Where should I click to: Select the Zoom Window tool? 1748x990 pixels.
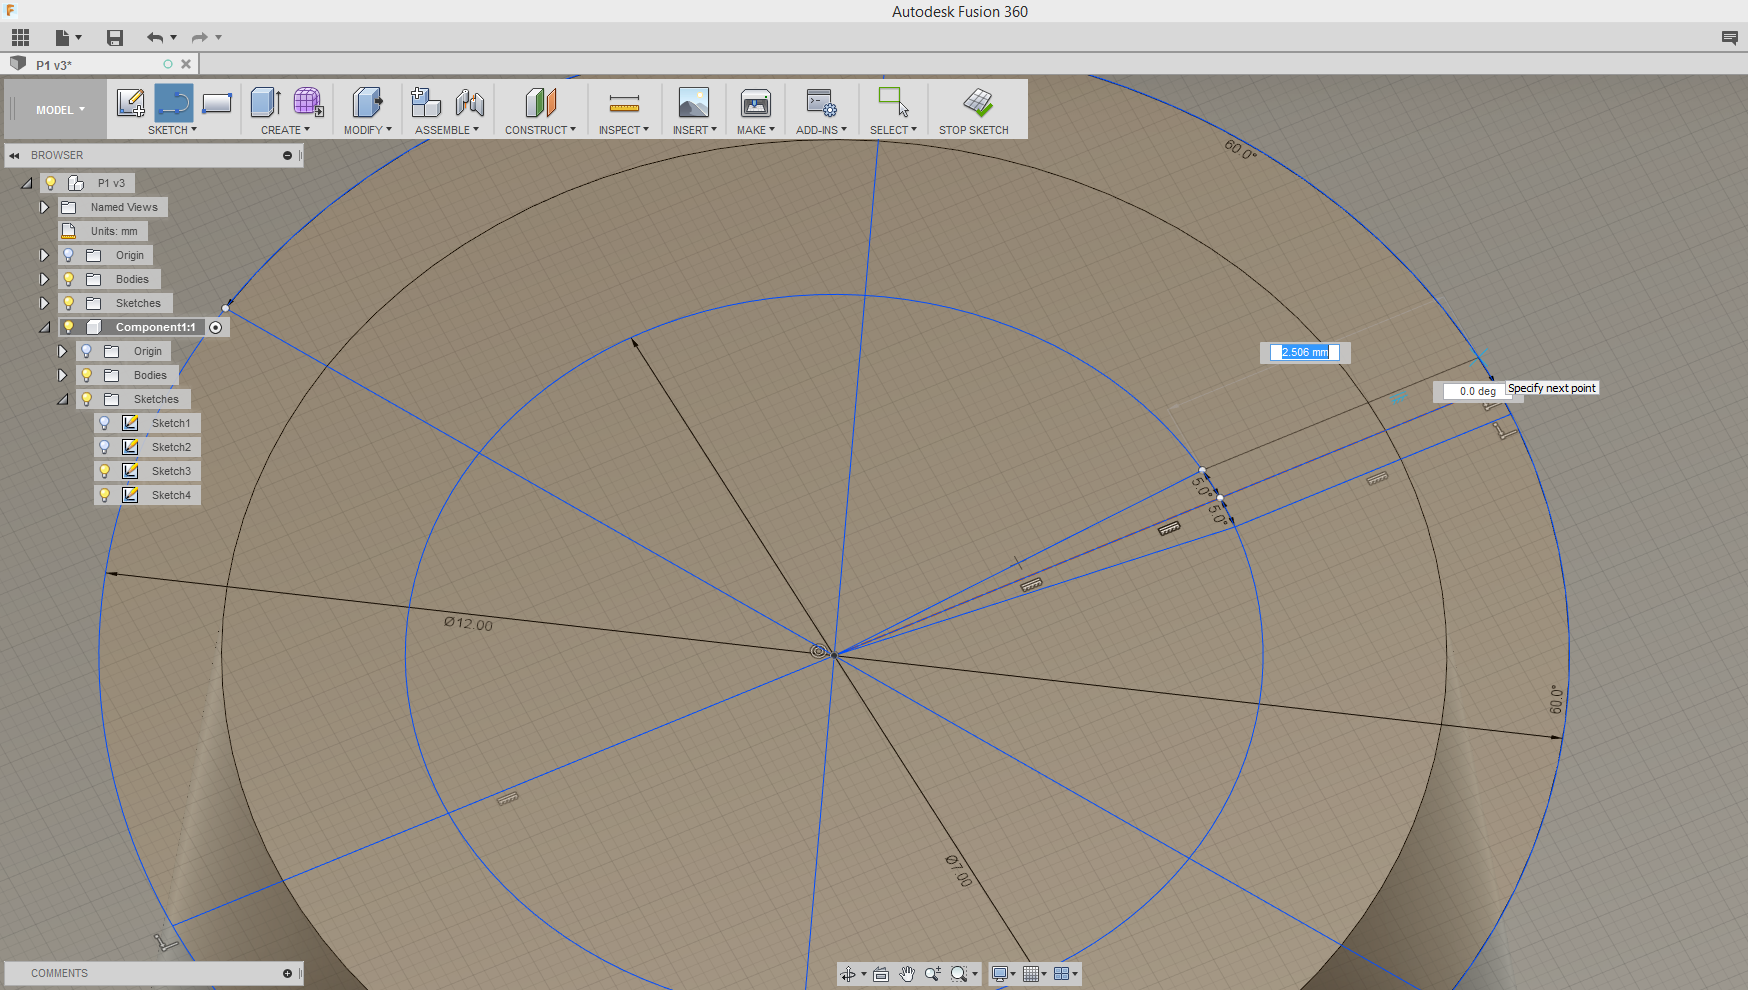coord(933,974)
